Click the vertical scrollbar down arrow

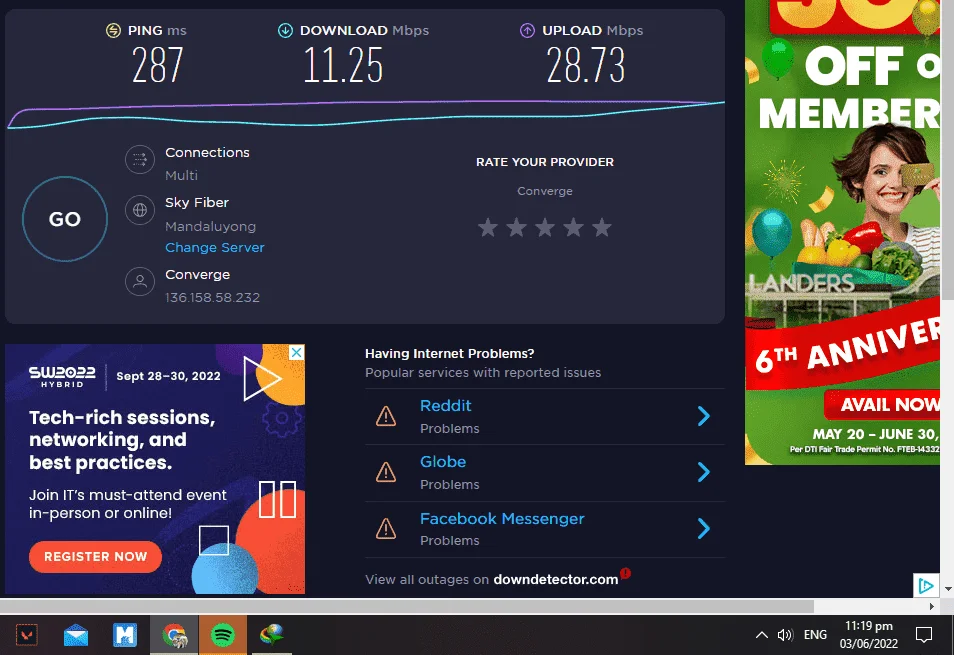(x=948, y=589)
